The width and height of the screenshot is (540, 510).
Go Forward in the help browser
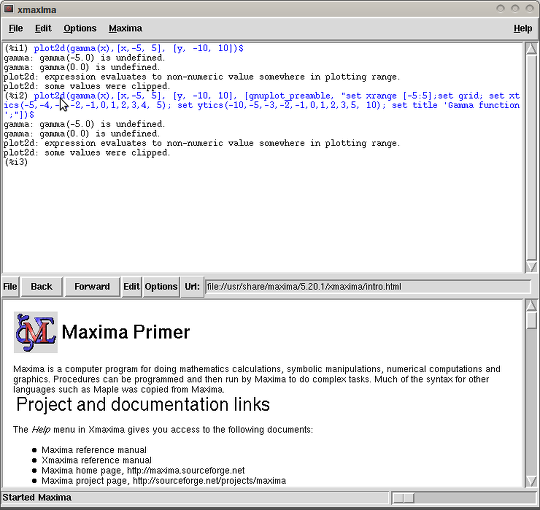[92, 287]
